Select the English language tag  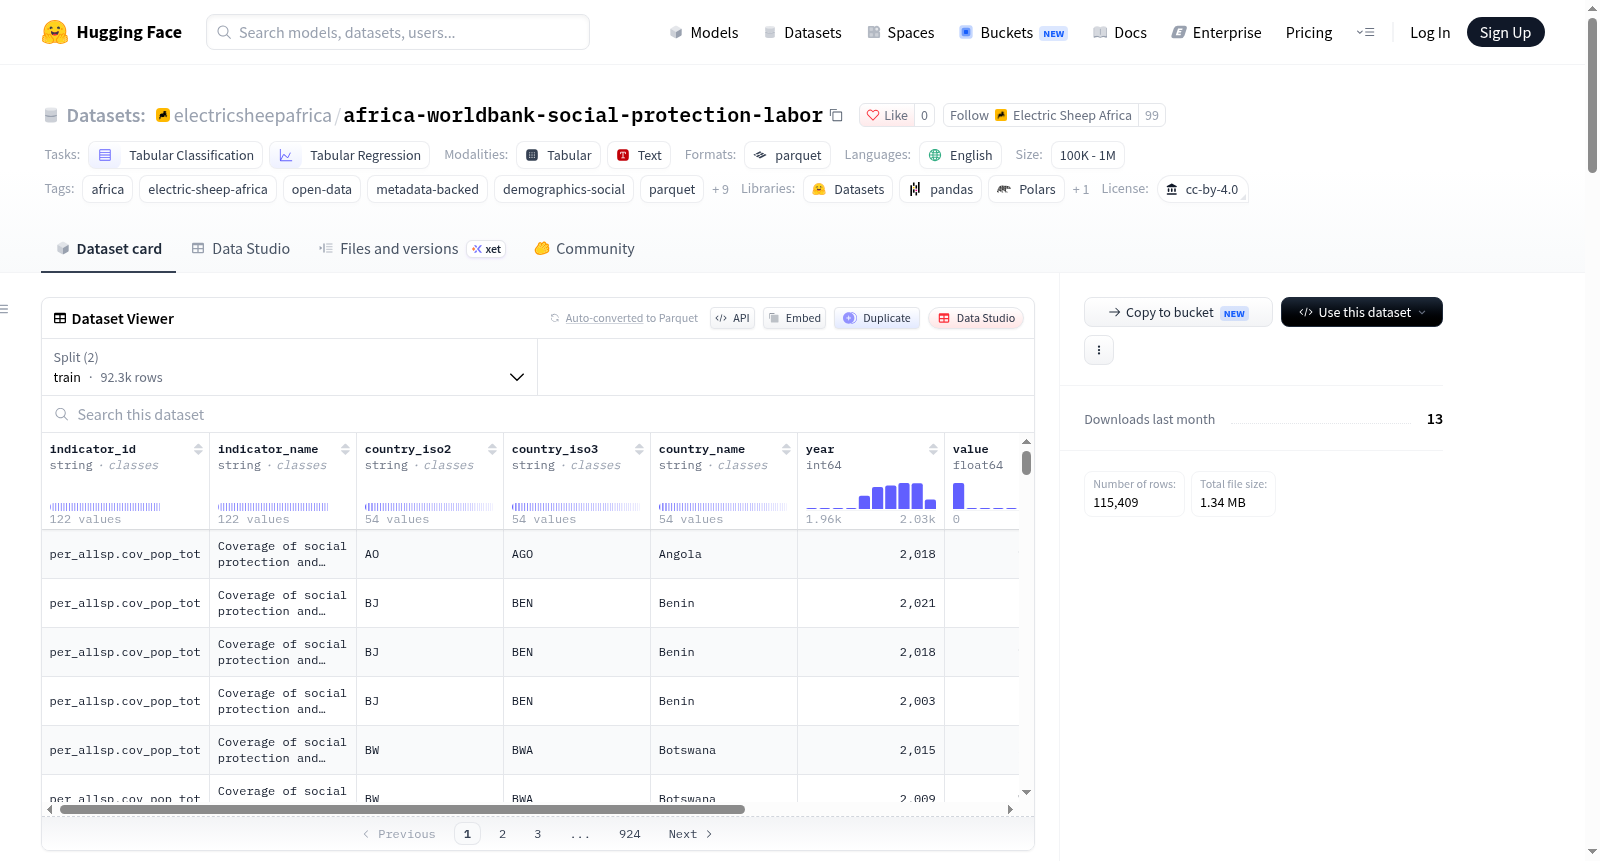click(x=960, y=155)
